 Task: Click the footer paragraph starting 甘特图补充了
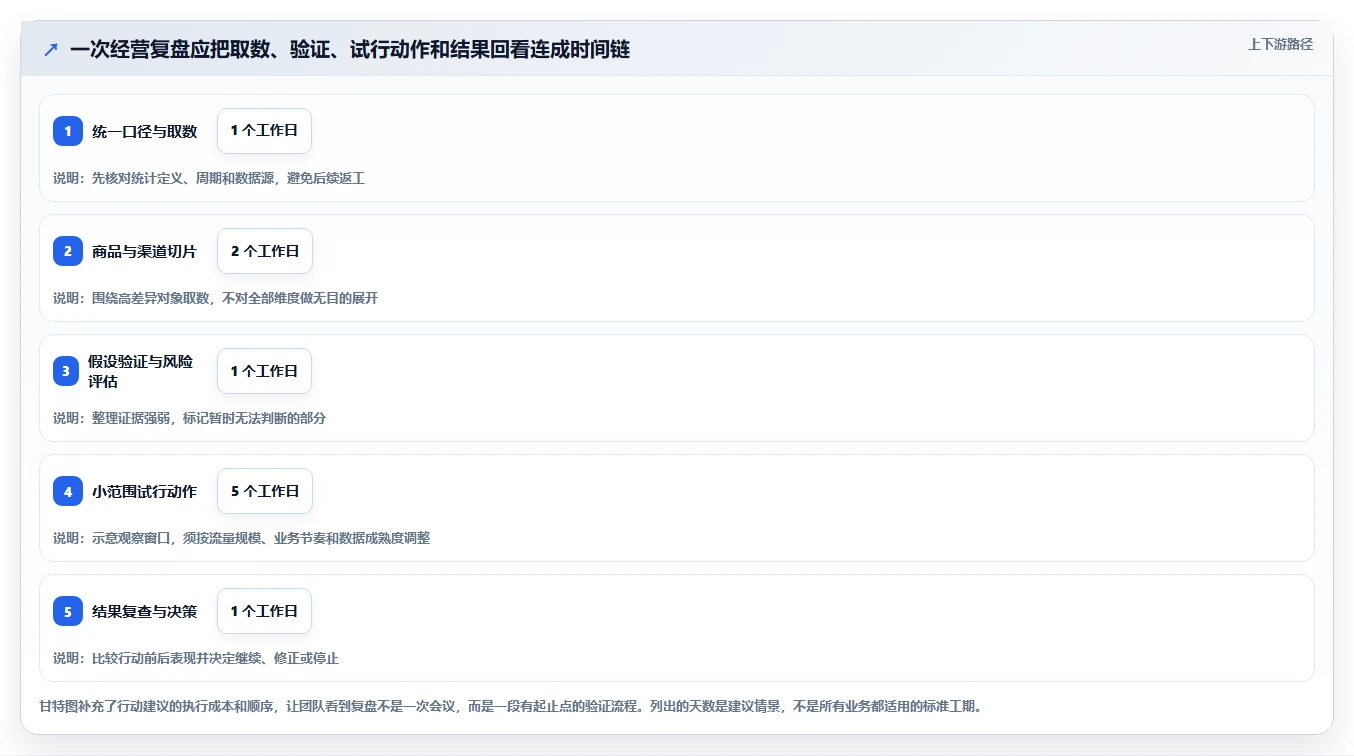pos(511,706)
